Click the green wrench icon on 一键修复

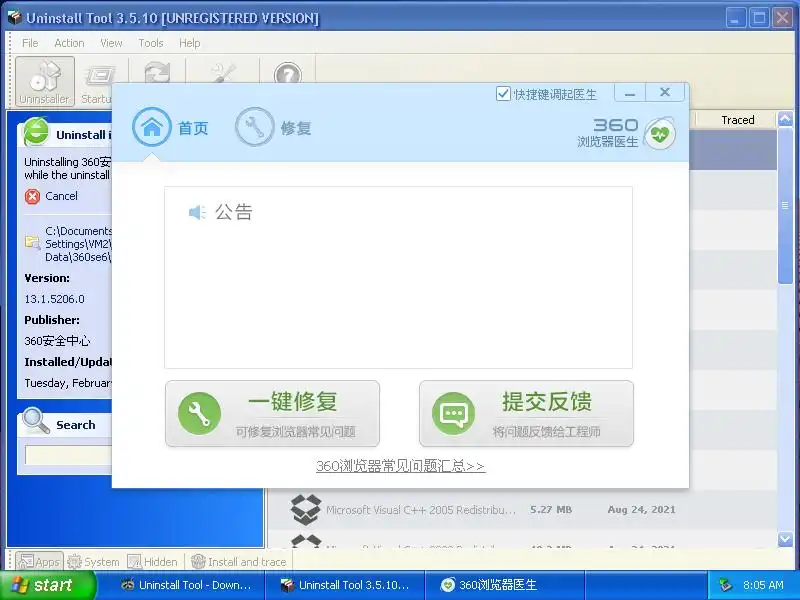[199, 414]
